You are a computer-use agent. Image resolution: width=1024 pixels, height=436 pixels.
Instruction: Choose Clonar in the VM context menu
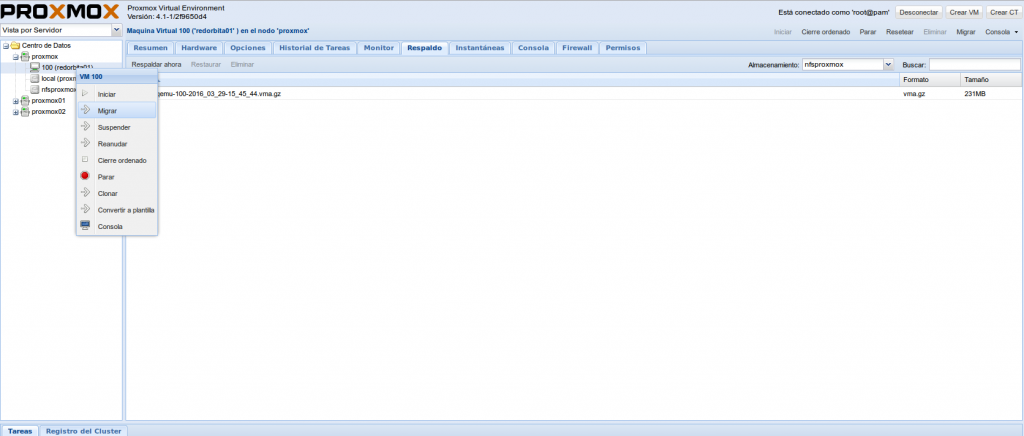[108, 193]
